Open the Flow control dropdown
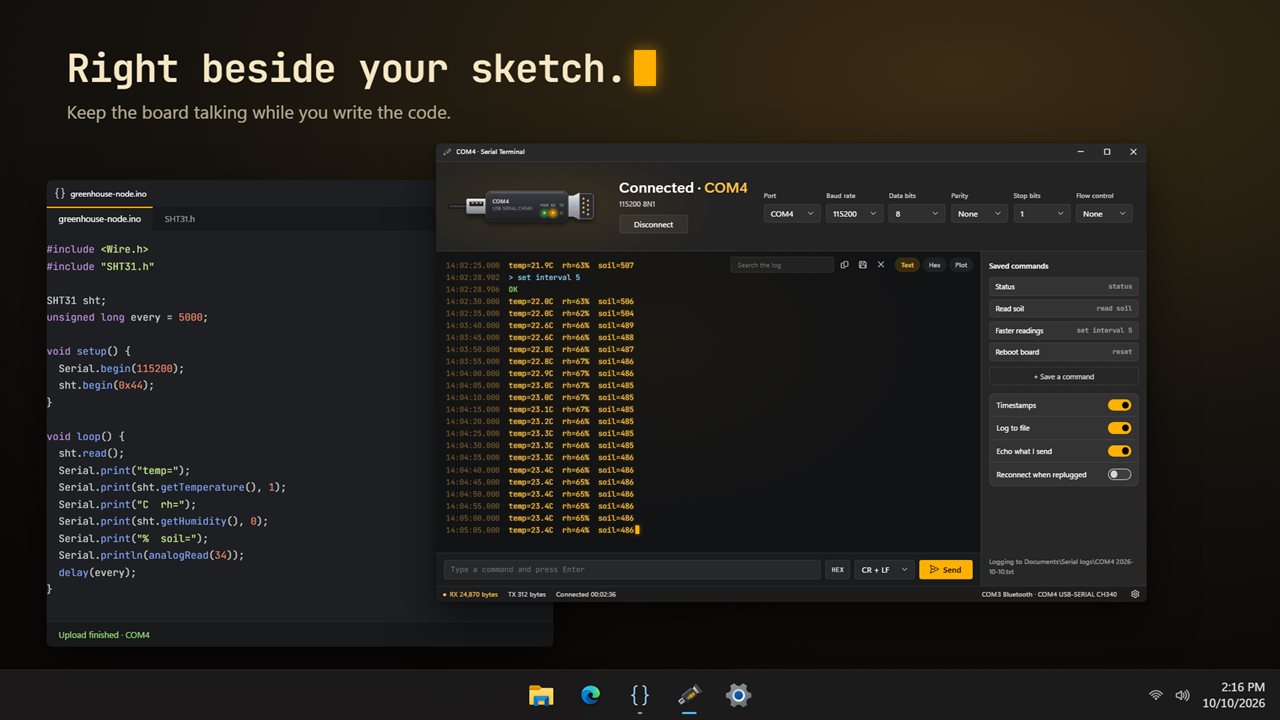1280x720 pixels. (1104, 213)
